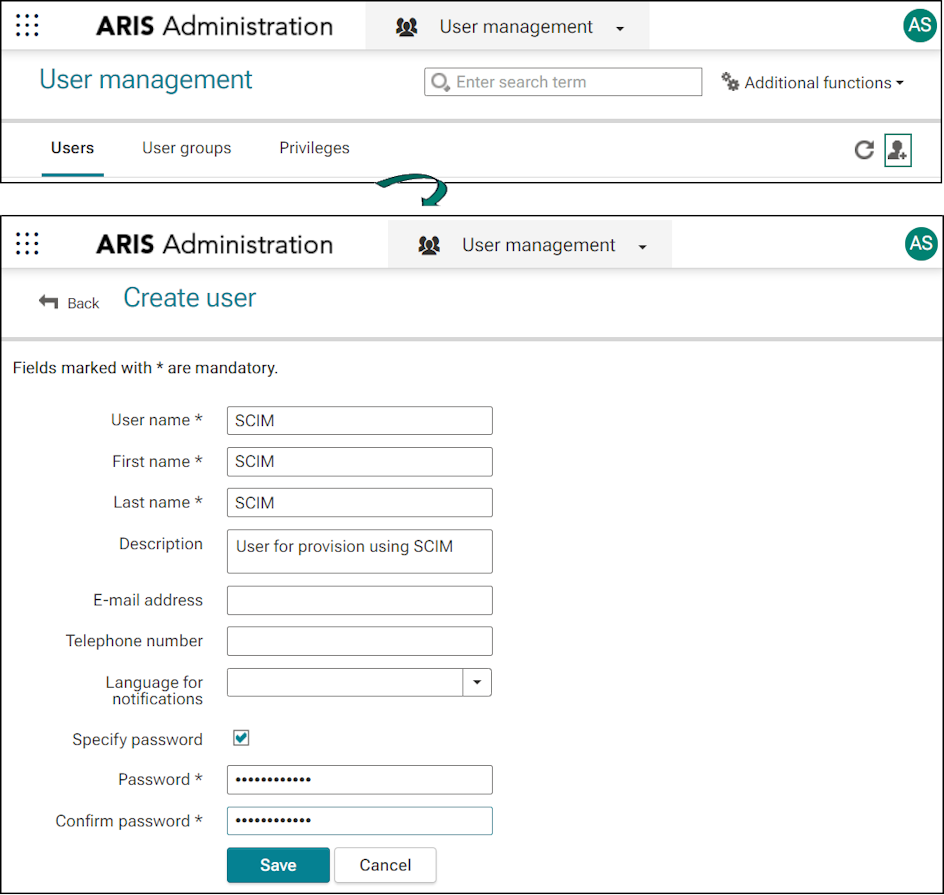Click the gears icon beside Additional functions
Image resolution: width=944 pixels, height=895 pixels.
pyautogui.click(x=730, y=82)
